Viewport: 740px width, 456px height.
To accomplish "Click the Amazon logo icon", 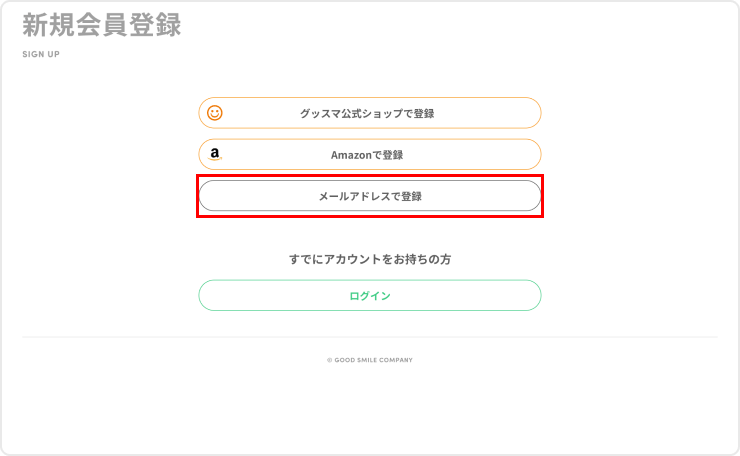I will tap(215, 155).
